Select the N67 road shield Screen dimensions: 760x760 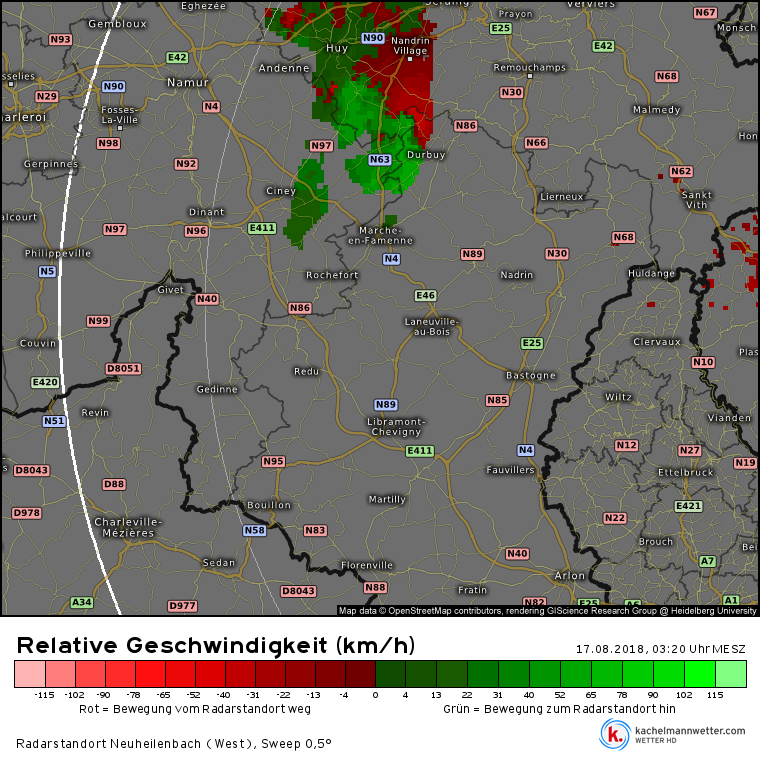[x=705, y=12]
